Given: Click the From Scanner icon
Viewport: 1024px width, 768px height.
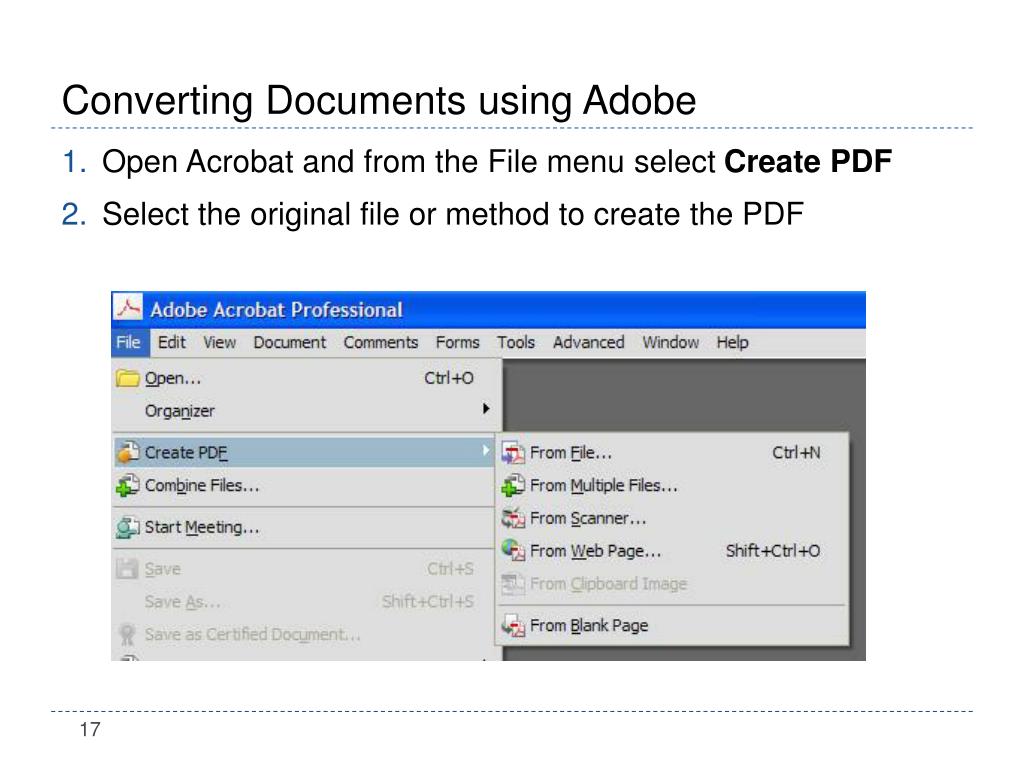Looking at the screenshot, I should (x=513, y=518).
